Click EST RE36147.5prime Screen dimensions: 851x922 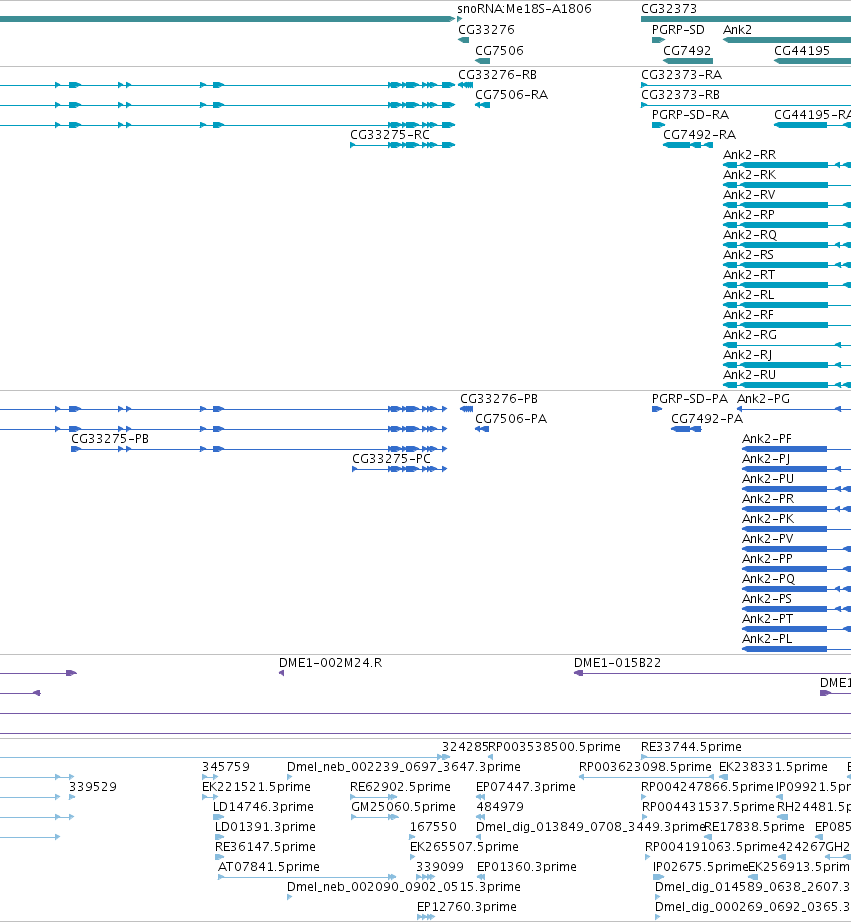265,847
